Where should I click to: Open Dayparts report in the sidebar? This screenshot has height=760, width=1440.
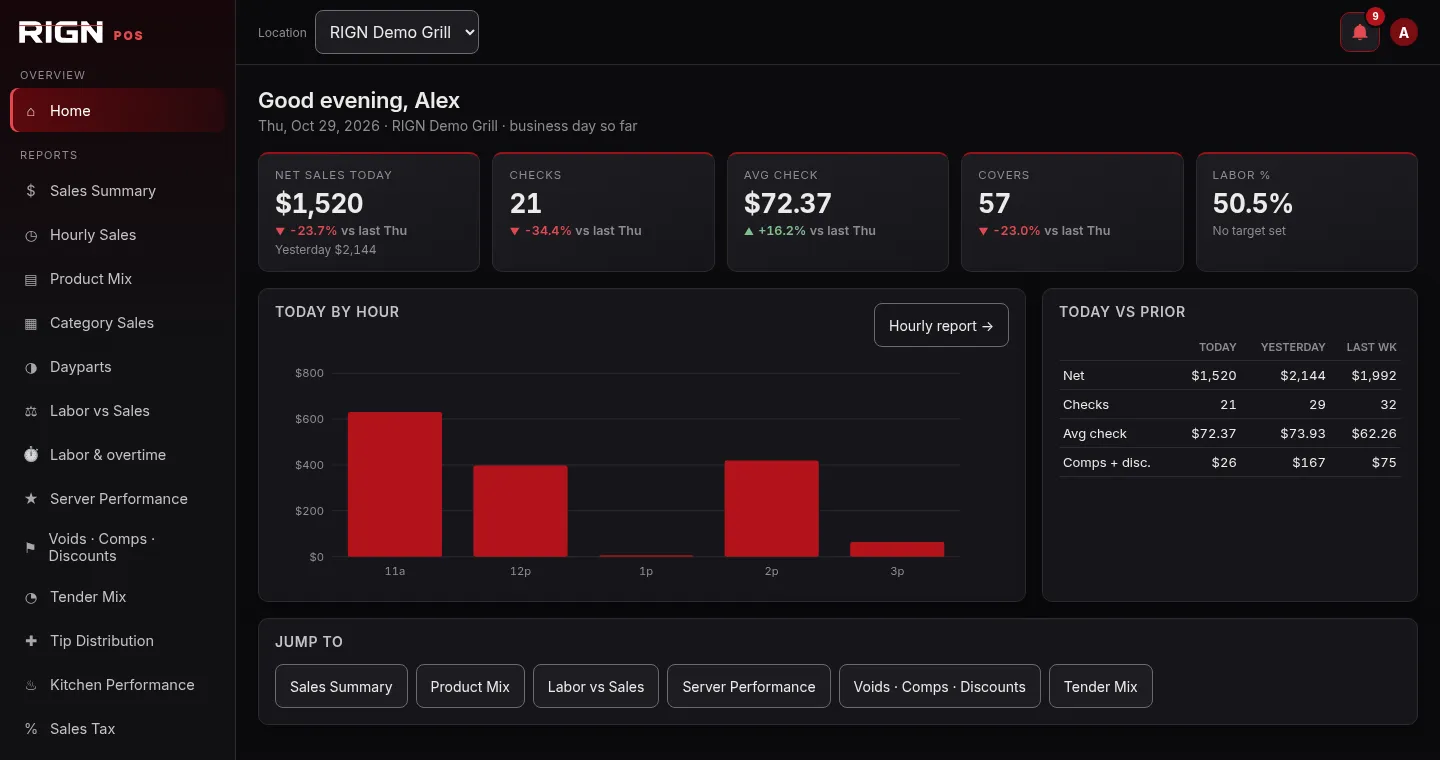[x=118, y=367]
